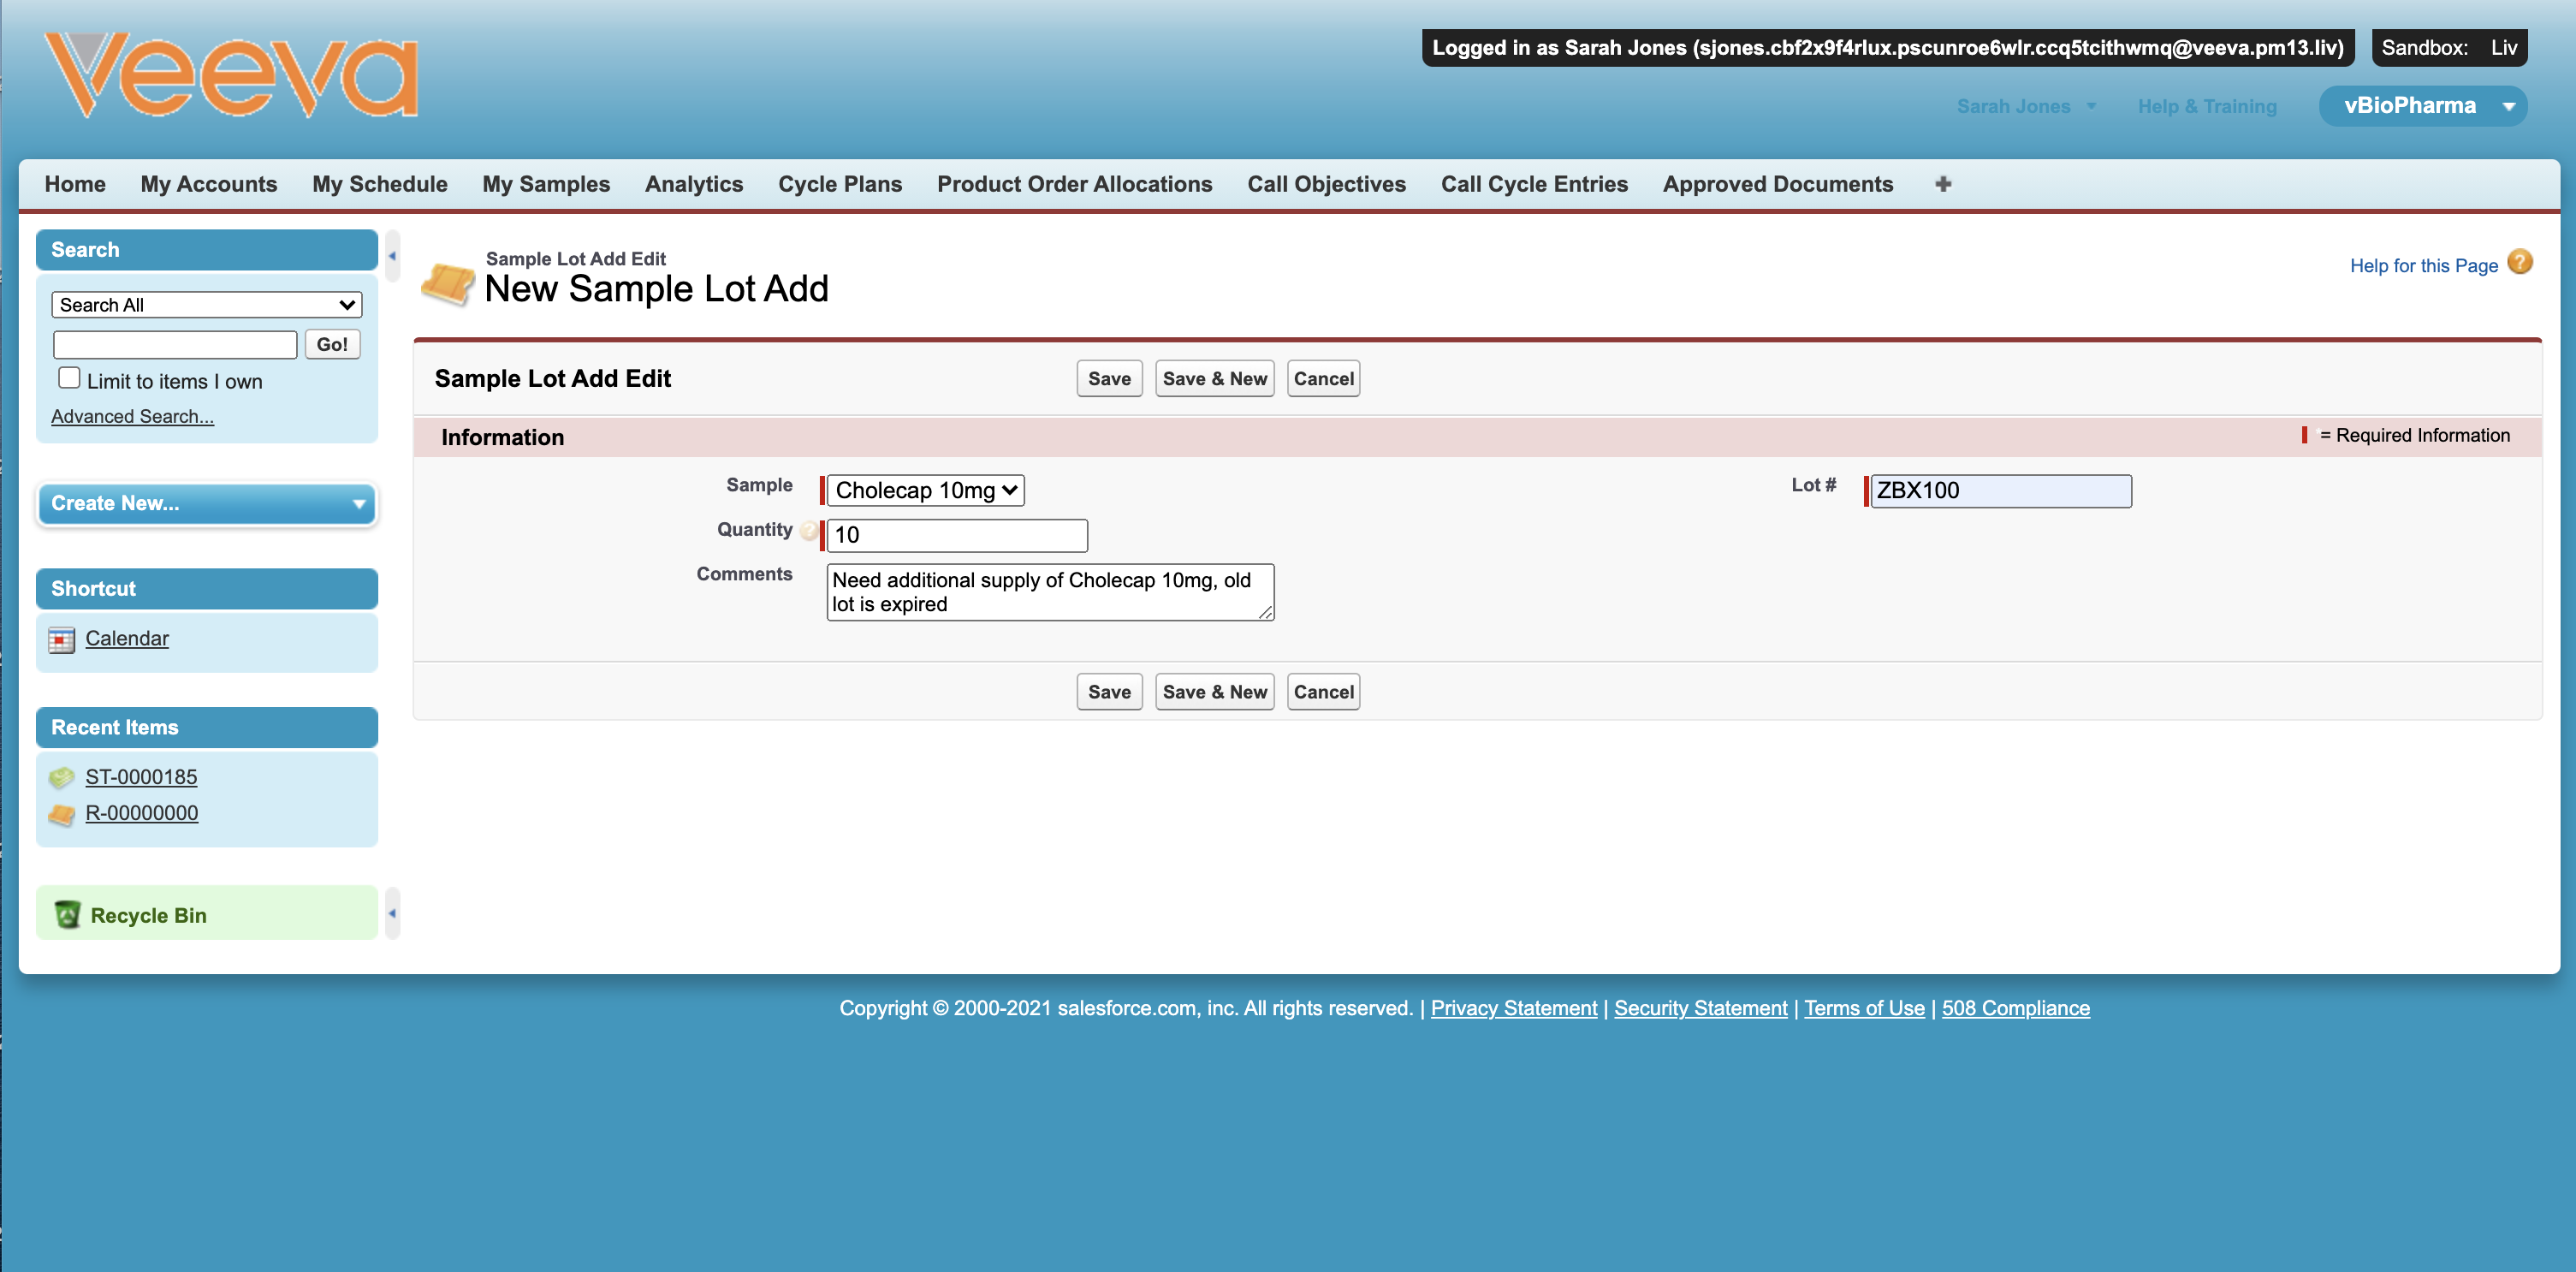Click in the Lot # field

pyautogui.click(x=1999, y=491)
